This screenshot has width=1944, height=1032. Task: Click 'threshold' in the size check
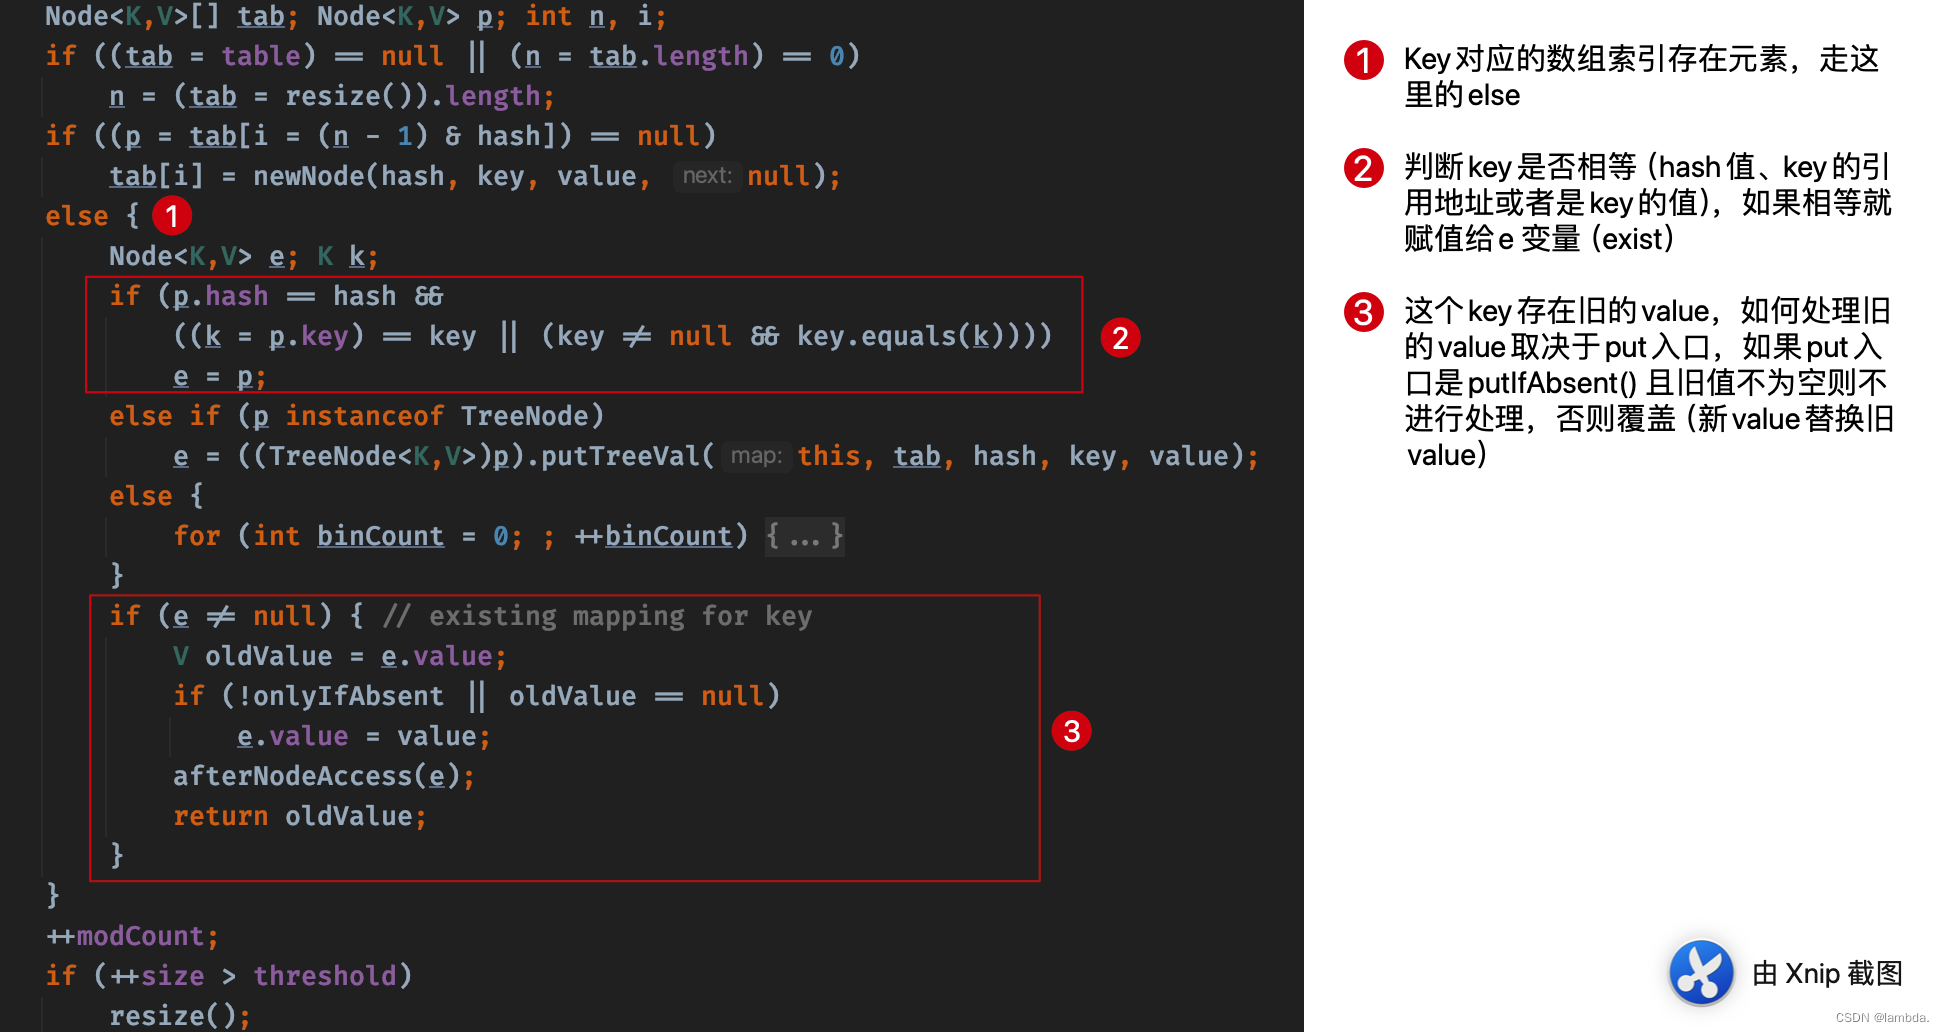coord(325,976)
